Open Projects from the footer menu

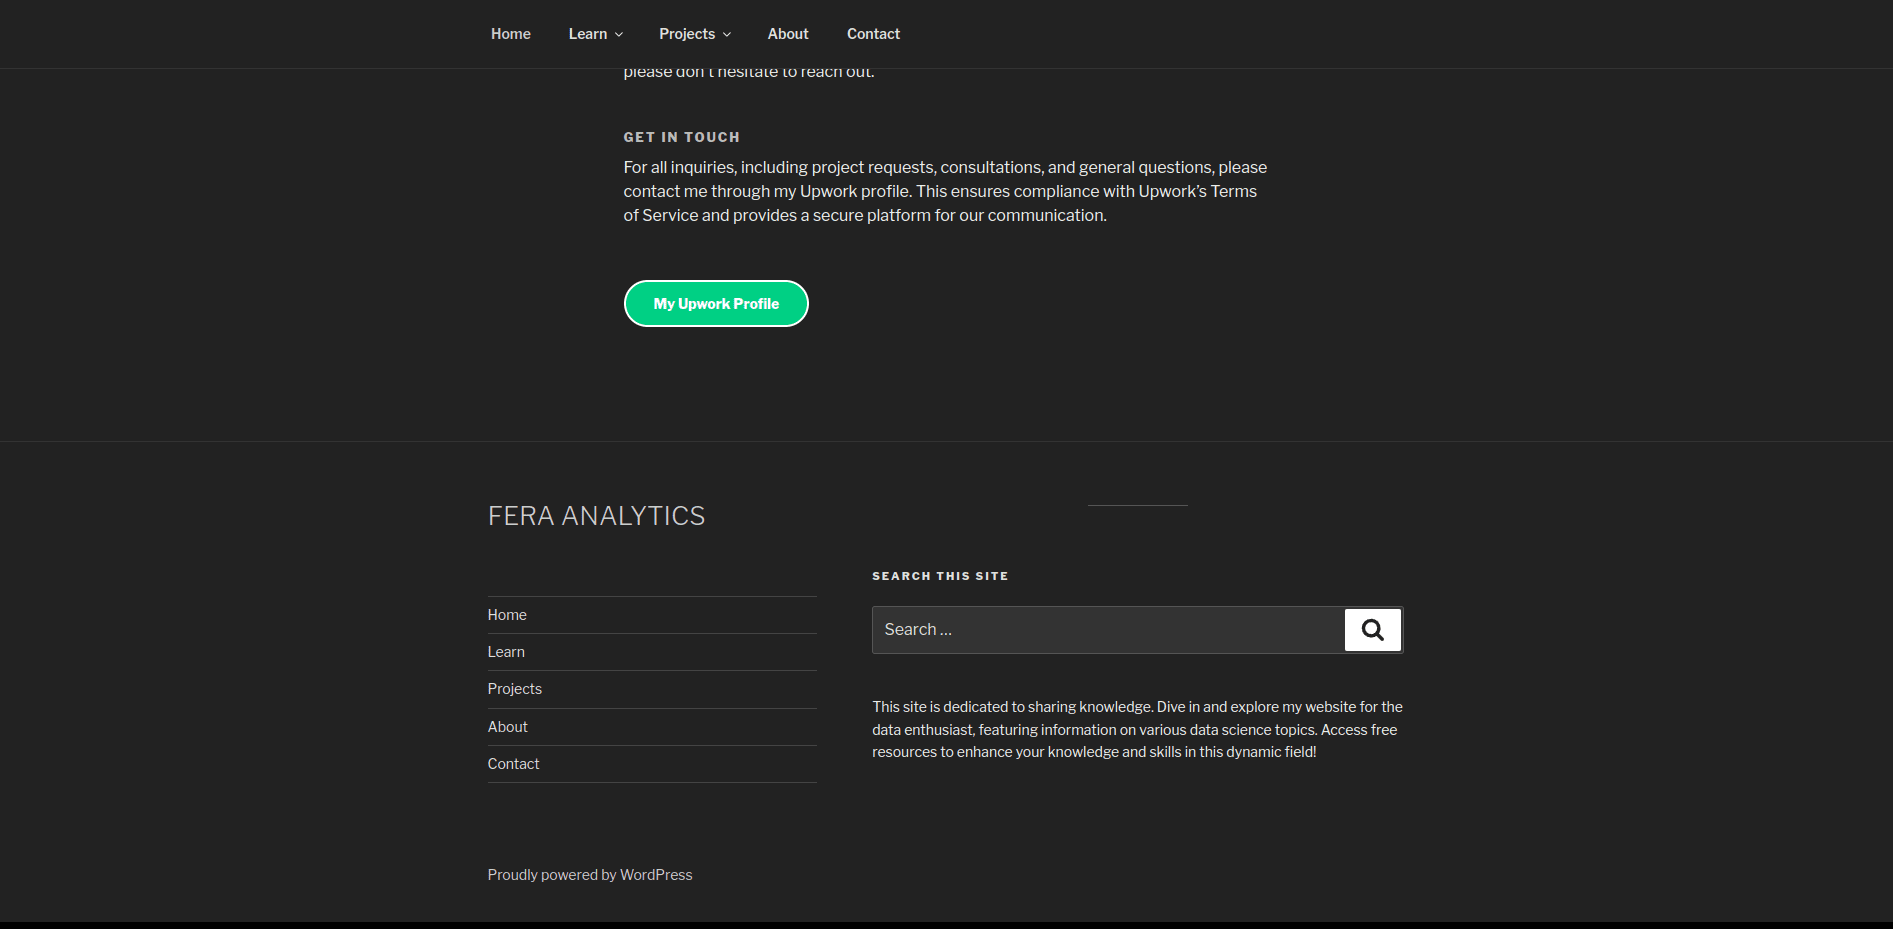click(515, 689)
